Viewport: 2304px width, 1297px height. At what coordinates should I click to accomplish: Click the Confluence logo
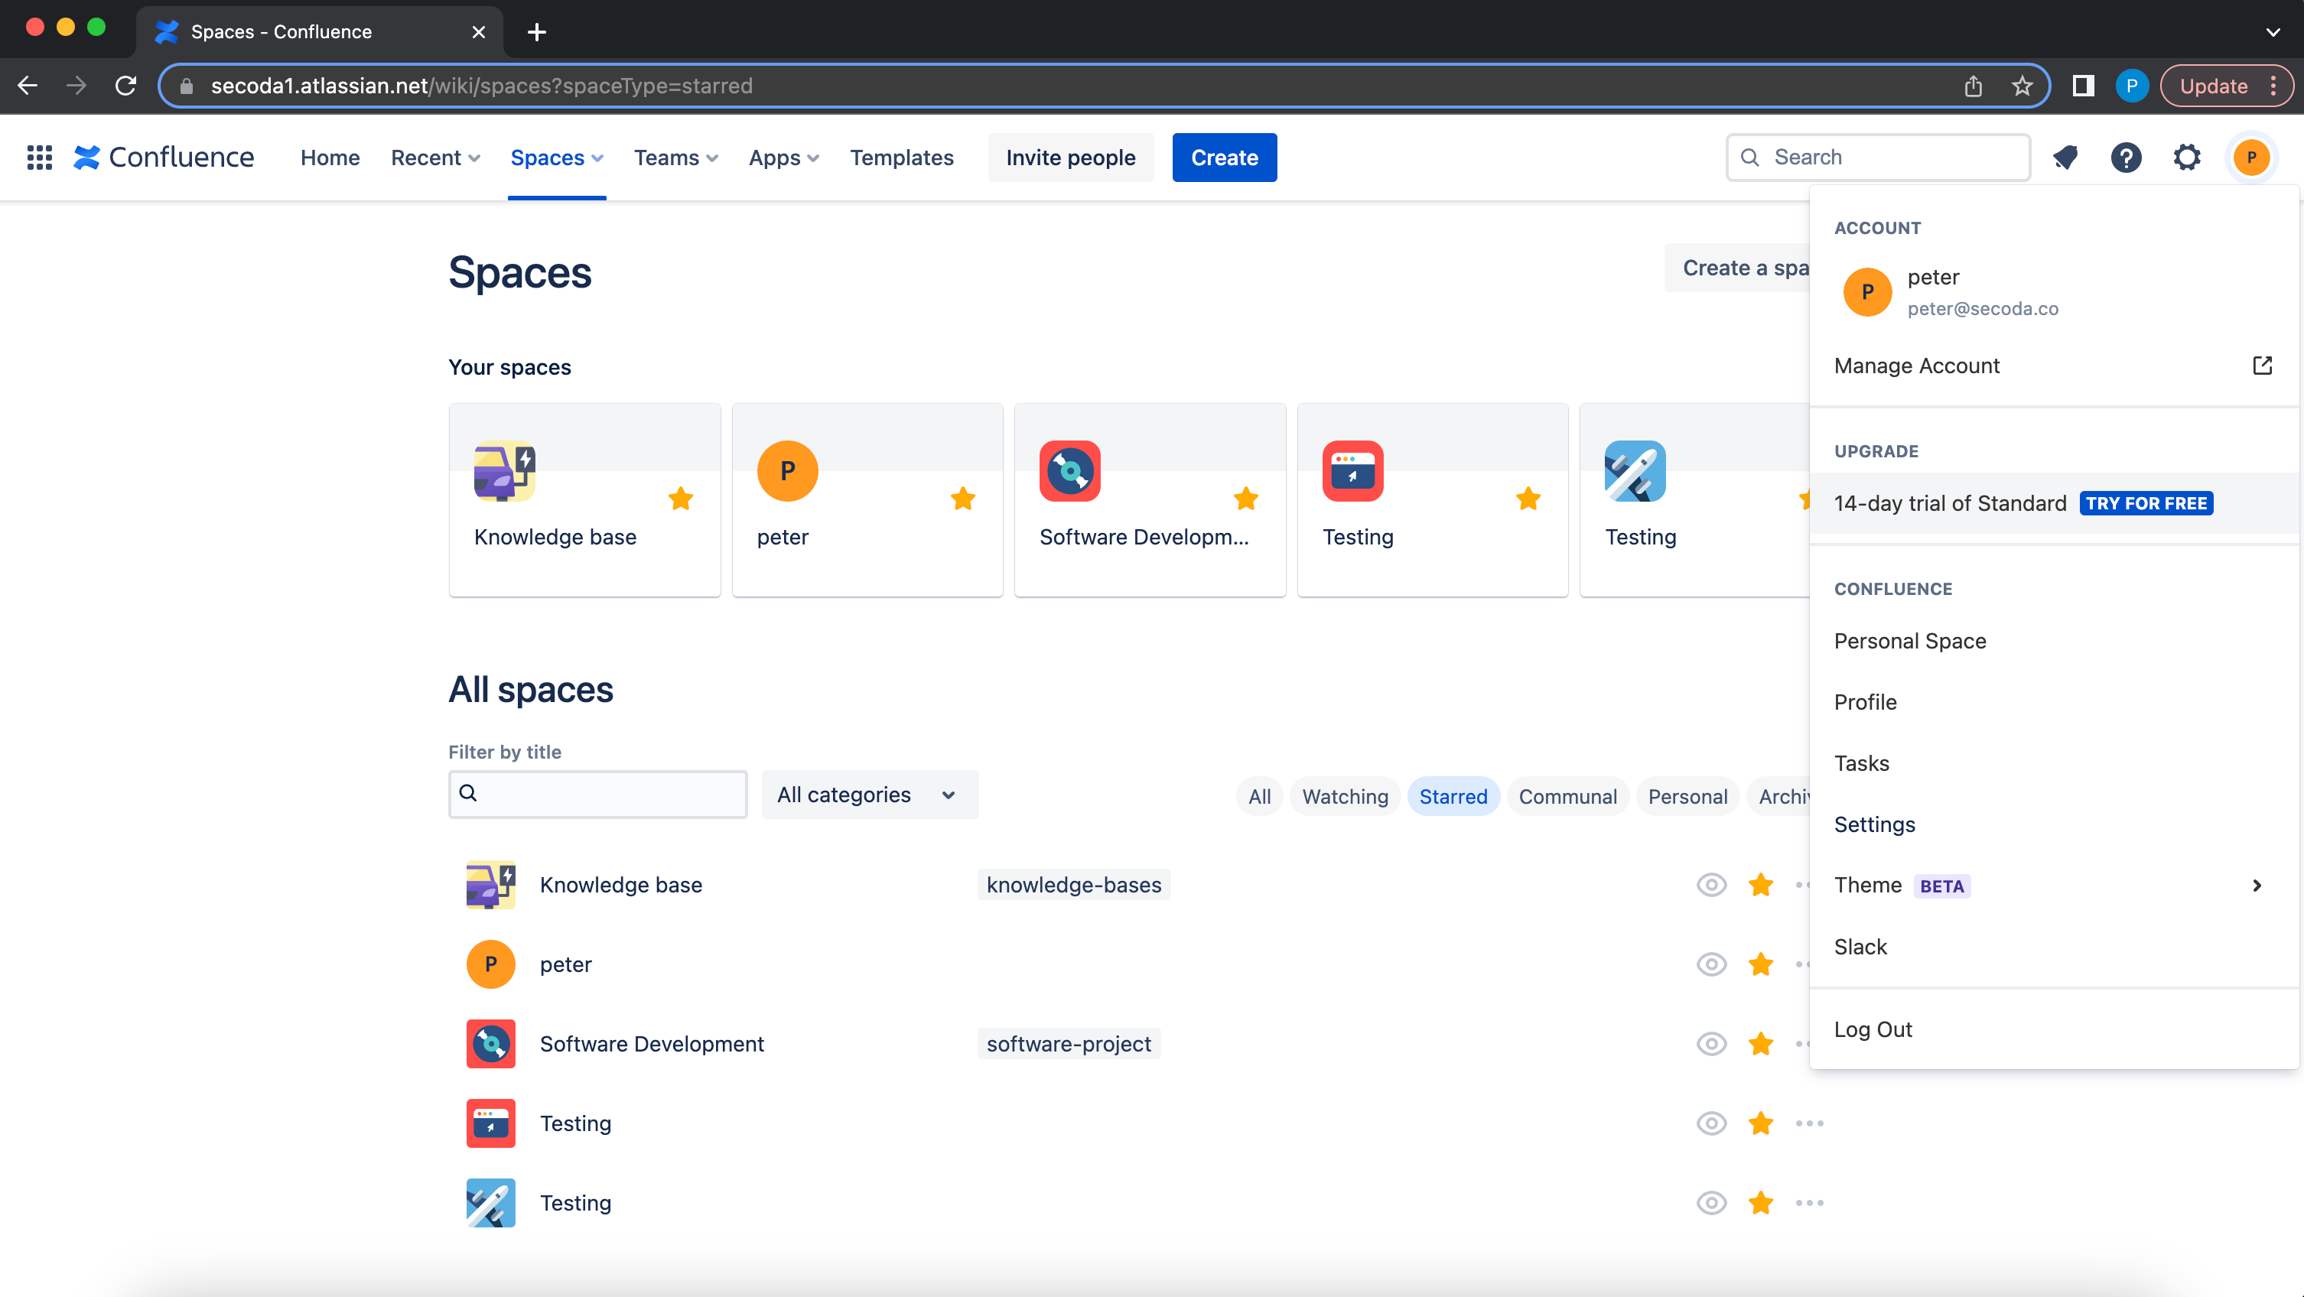coord(164,157)
